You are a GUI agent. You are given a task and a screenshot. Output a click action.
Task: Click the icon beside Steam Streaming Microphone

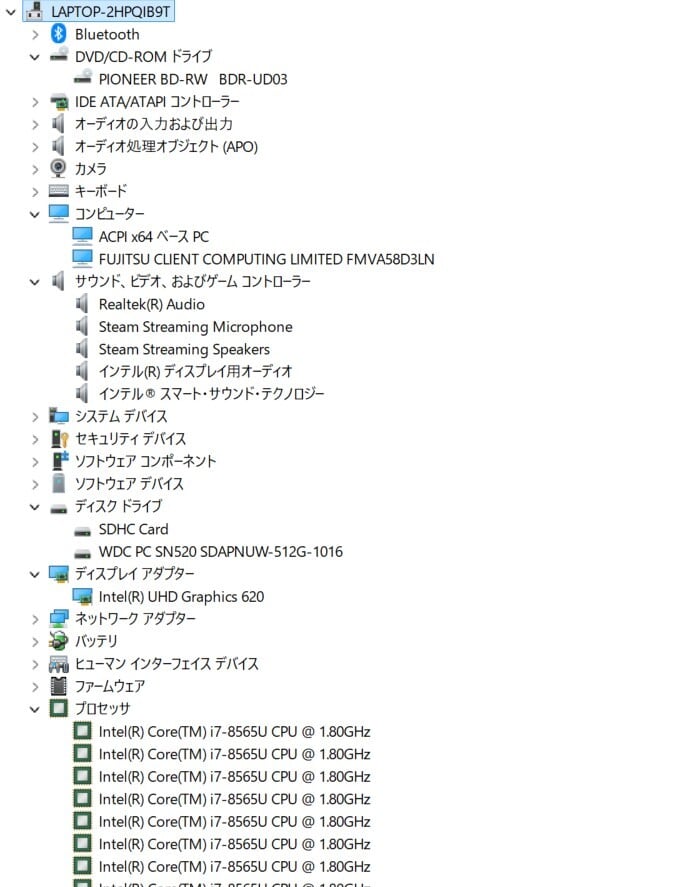(x=82, y=326)
